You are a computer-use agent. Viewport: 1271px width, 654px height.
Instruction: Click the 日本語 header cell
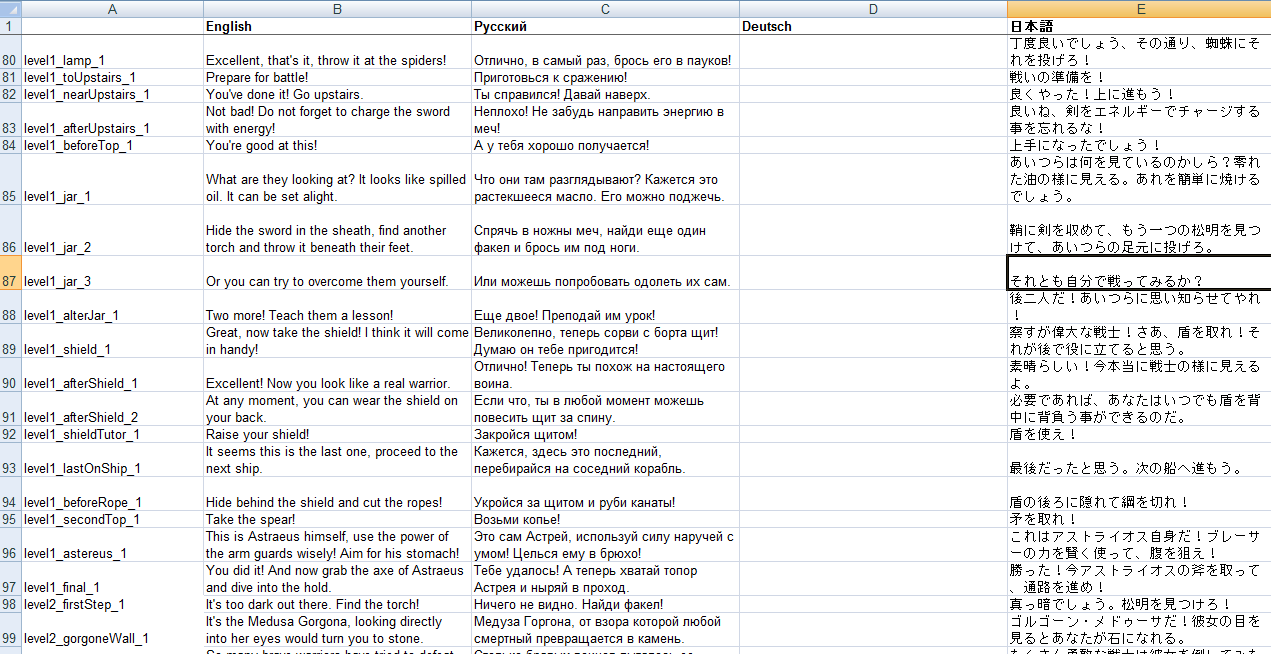[x=1139, y=26]
